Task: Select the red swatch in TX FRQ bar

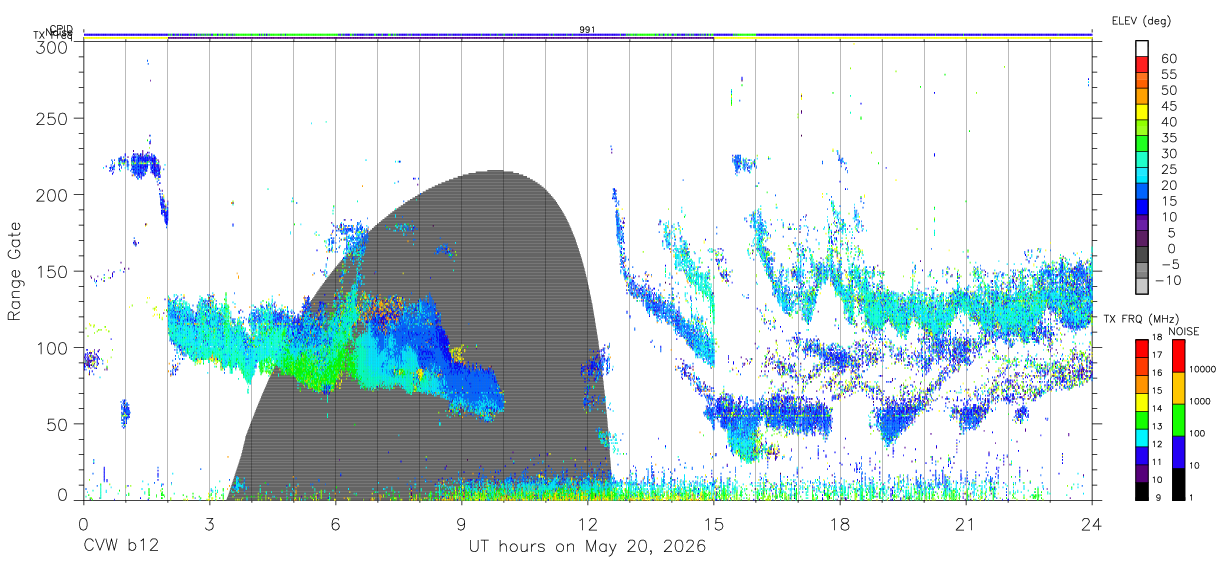Action: click(x=1141, y=347)
